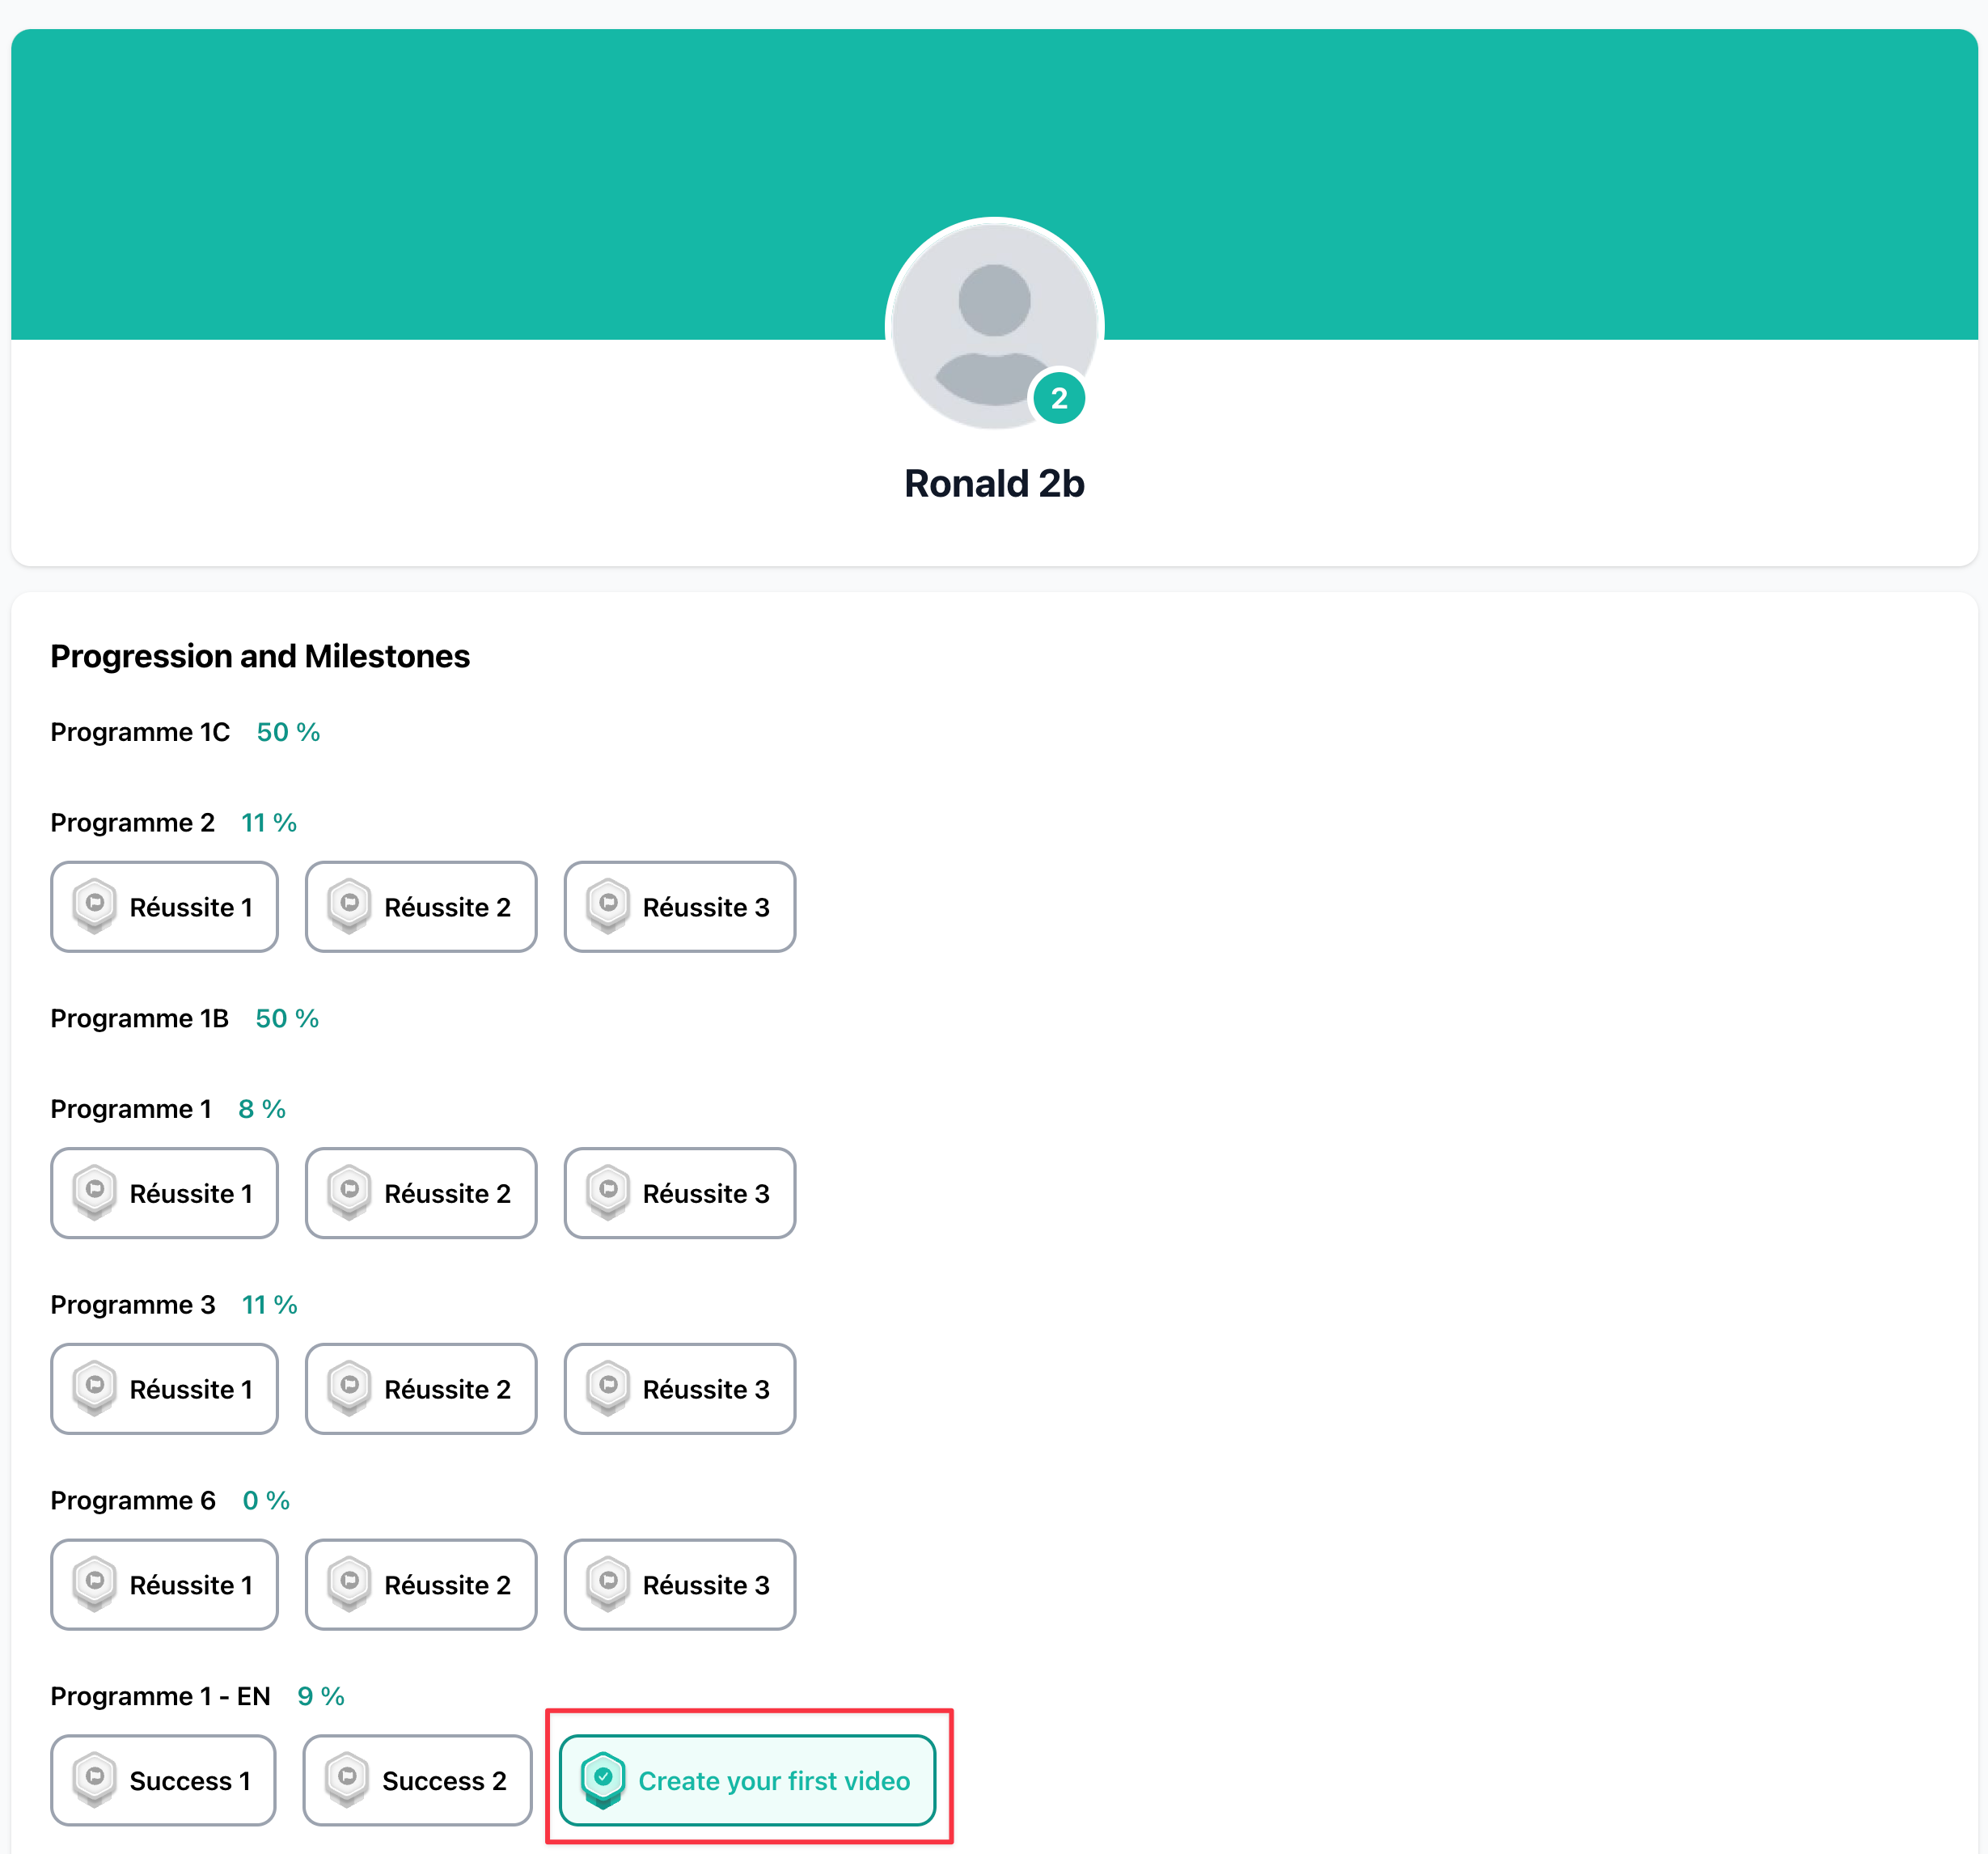Open Réussite 3 badge under Programme 6
1988x1854 pixels.
tap(680, 1585)
